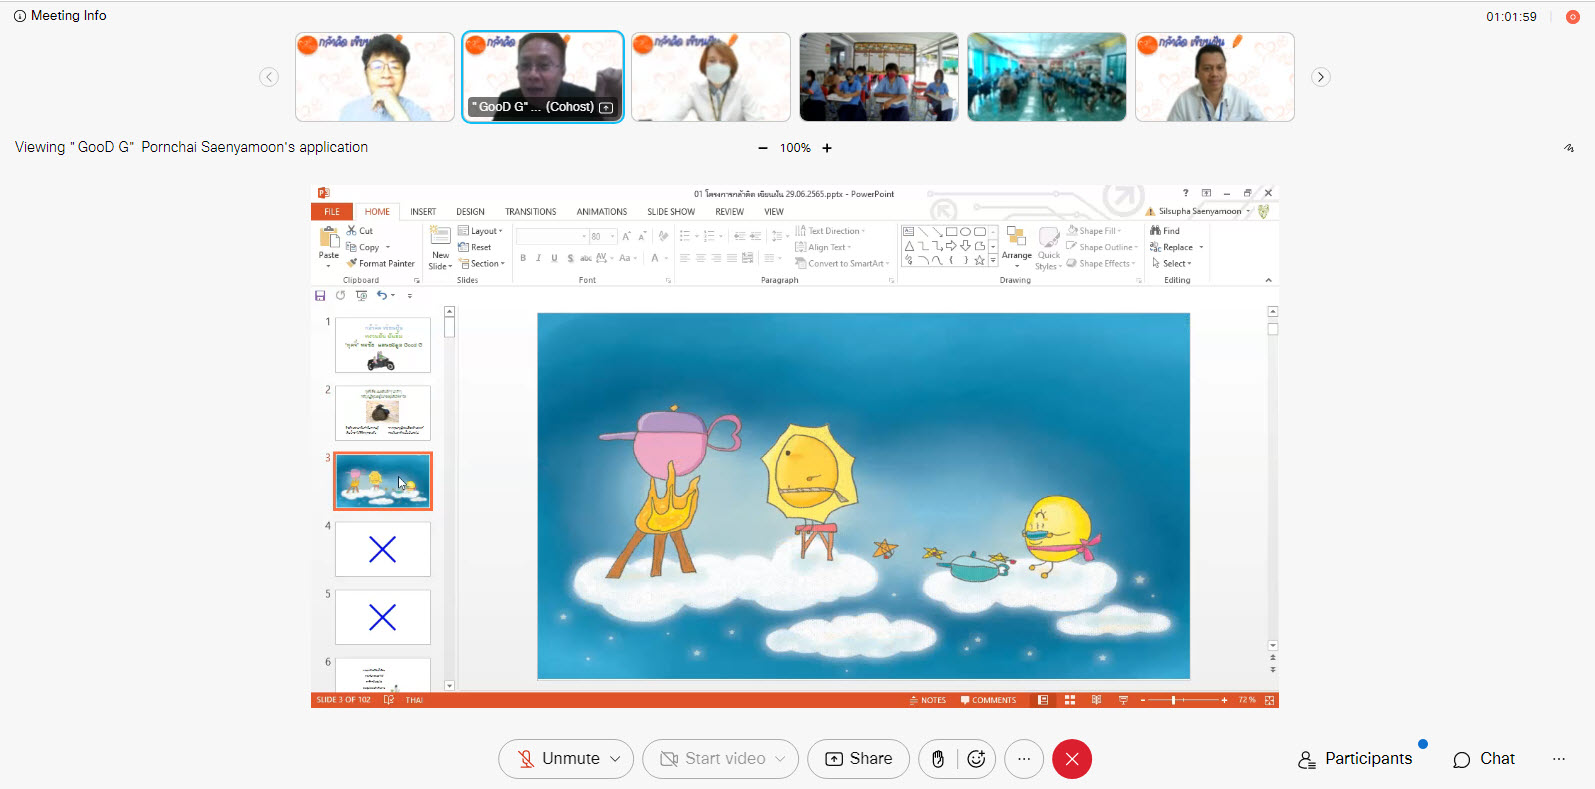
Task: Open more options ellipsis in meeting controls
Action: point(1024,759)
